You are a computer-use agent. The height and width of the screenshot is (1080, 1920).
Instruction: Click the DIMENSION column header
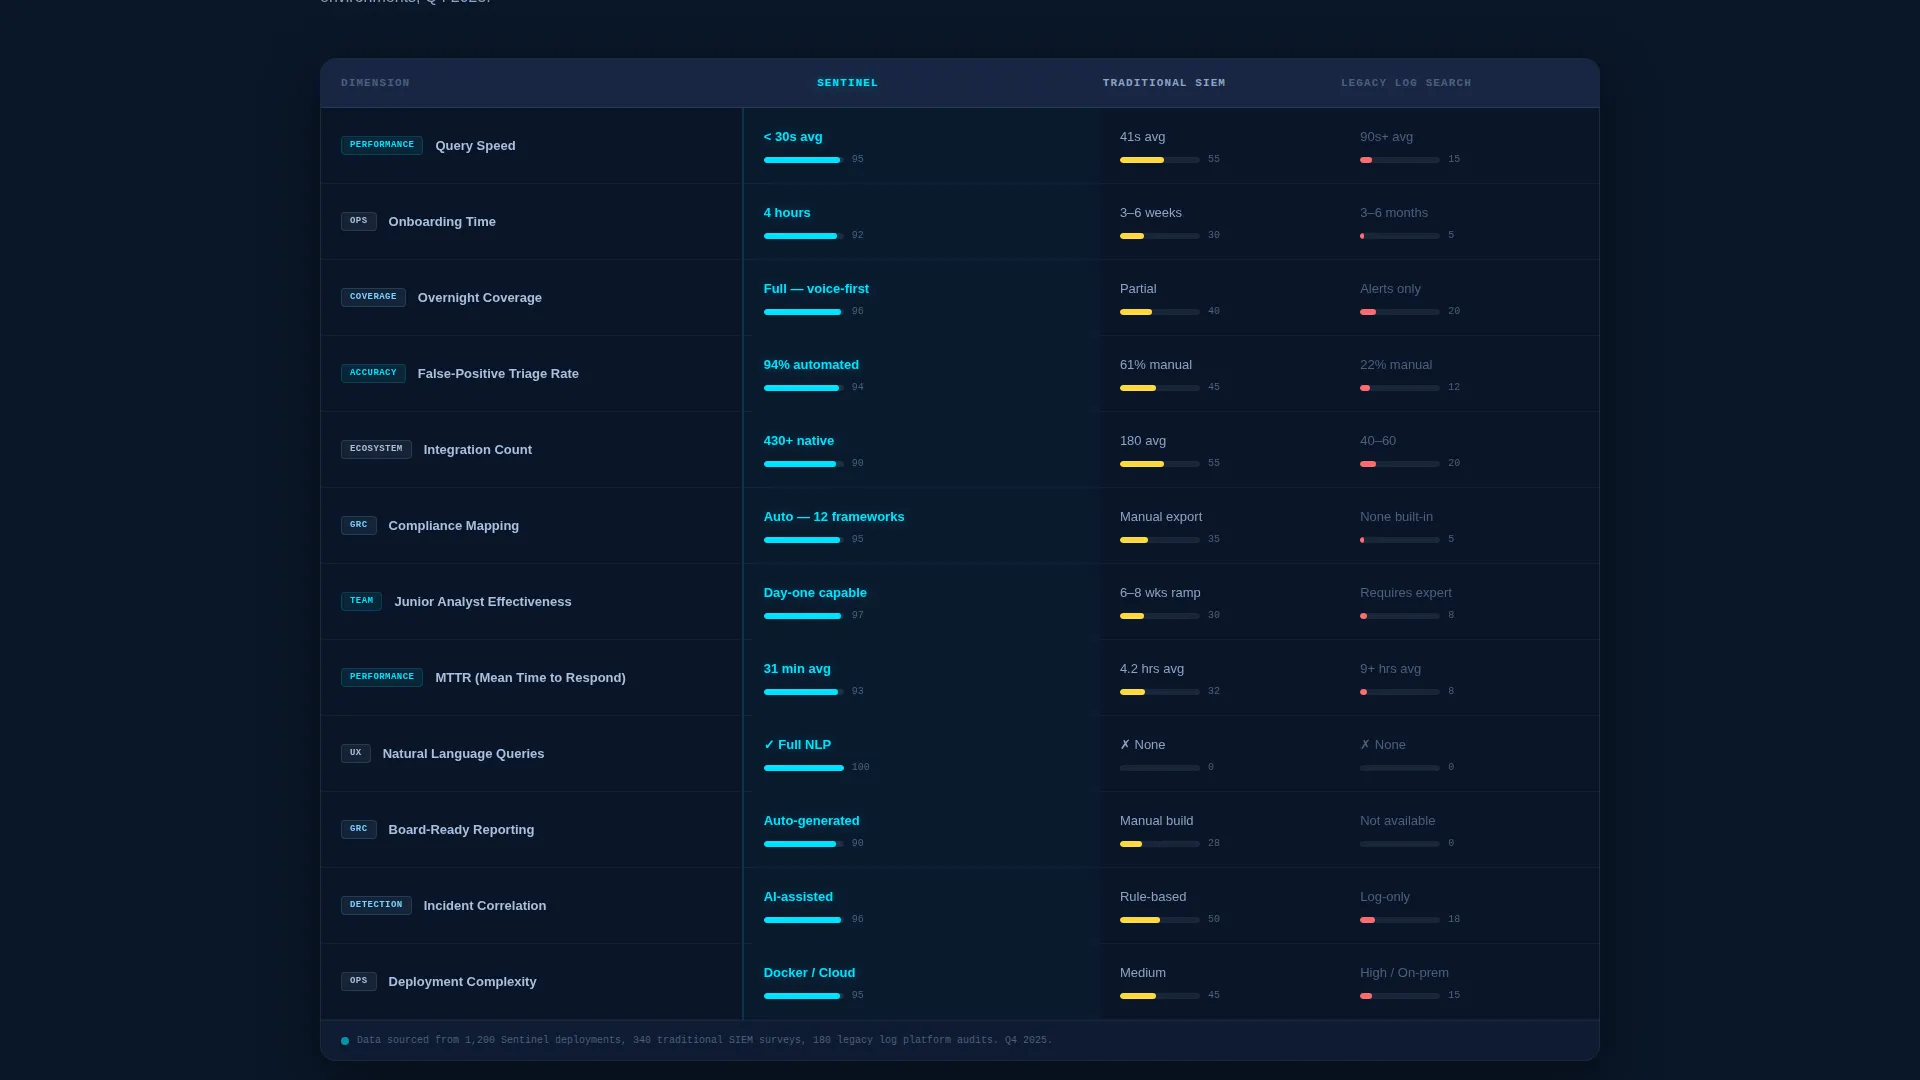[375, 83]
